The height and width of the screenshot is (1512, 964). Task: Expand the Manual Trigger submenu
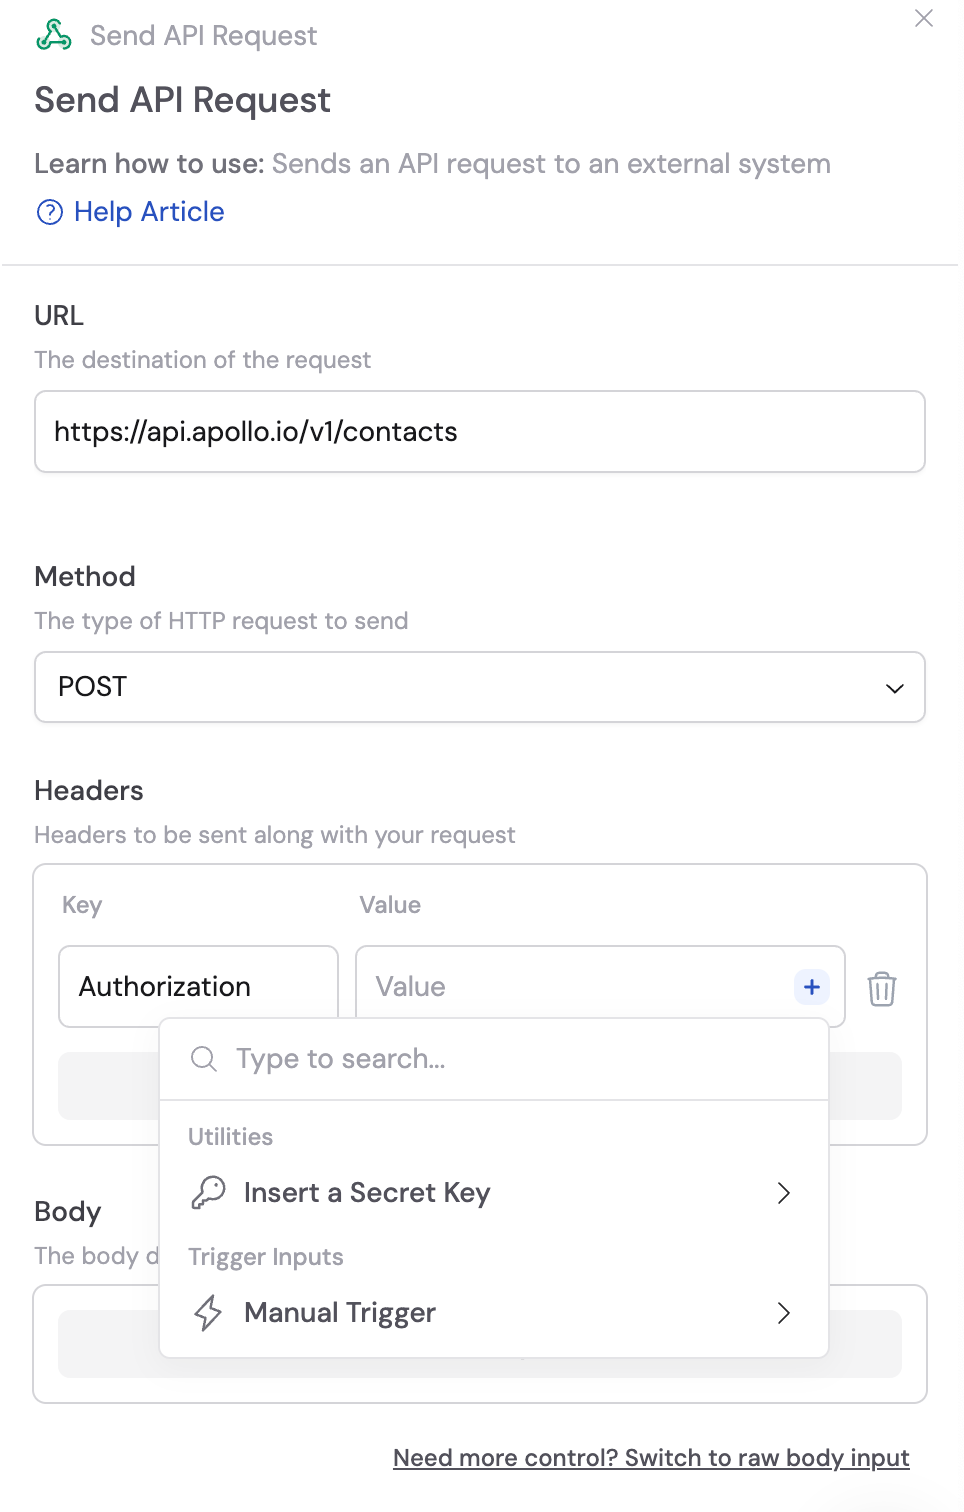click(784, 1313)
